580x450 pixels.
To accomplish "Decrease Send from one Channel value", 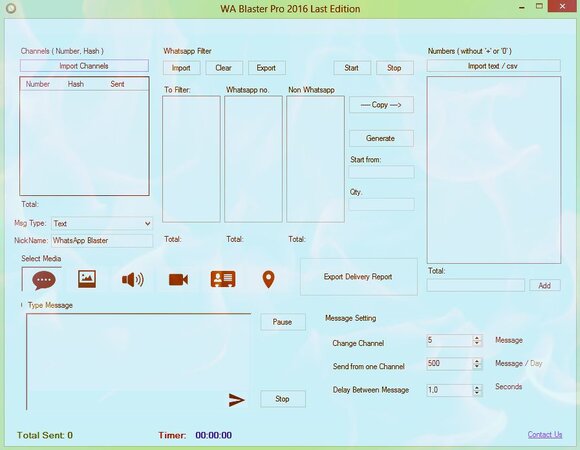I will (477, 366).
